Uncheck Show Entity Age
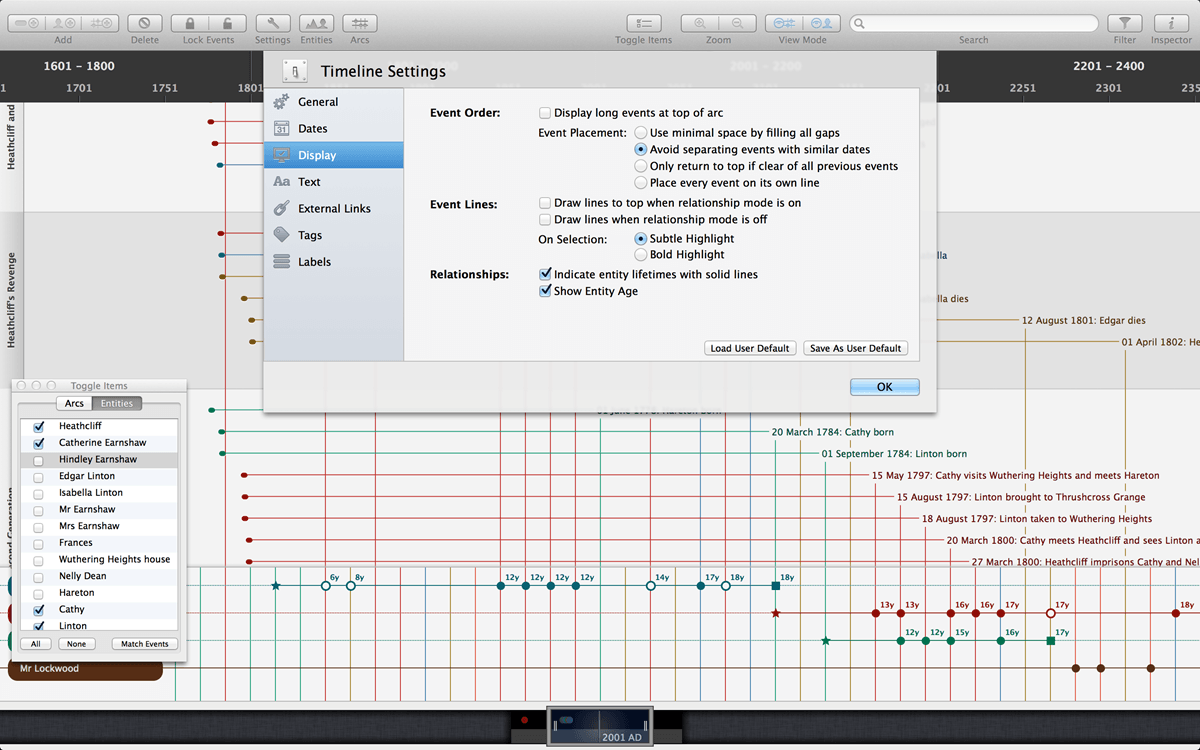Viewport: 1200px width, 750px height. click(545, 291)
